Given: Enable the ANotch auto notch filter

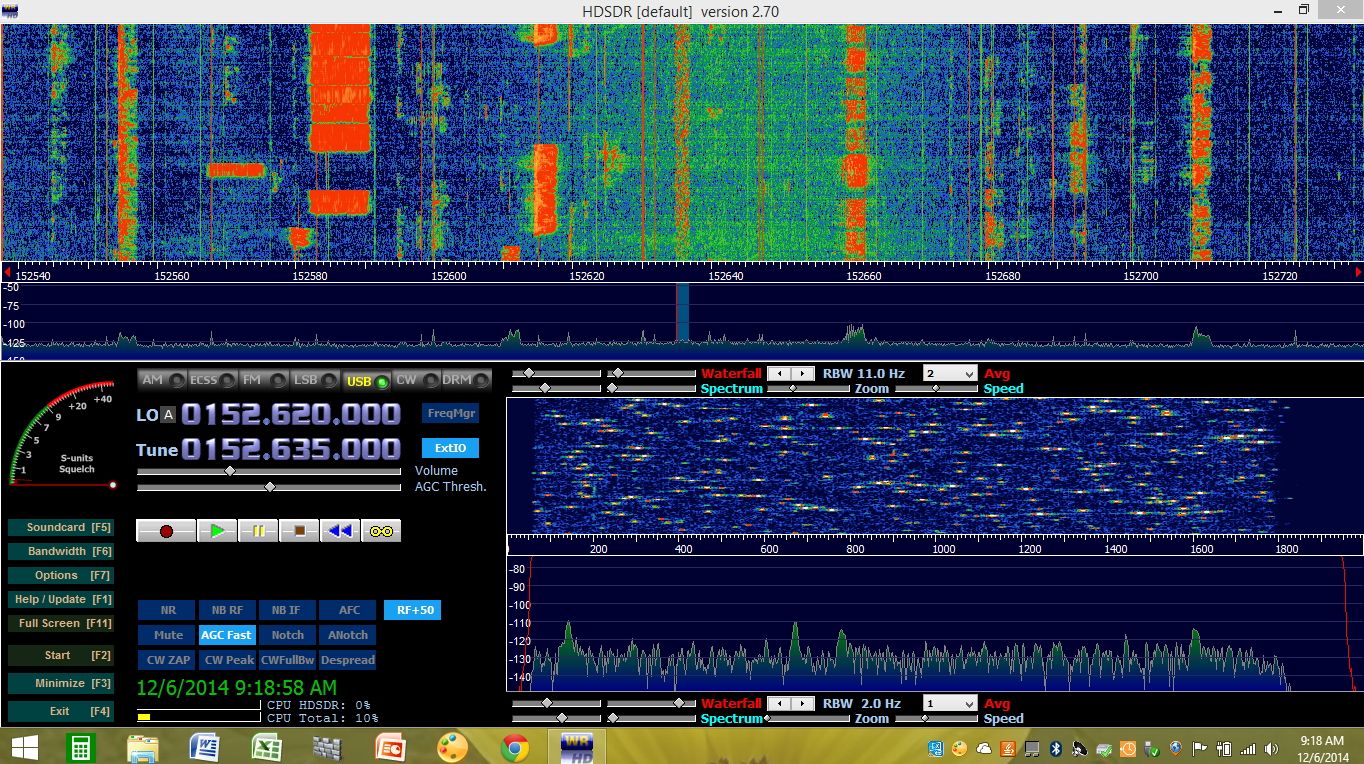Looking at the screenshot, I should [x=349, y=635].
